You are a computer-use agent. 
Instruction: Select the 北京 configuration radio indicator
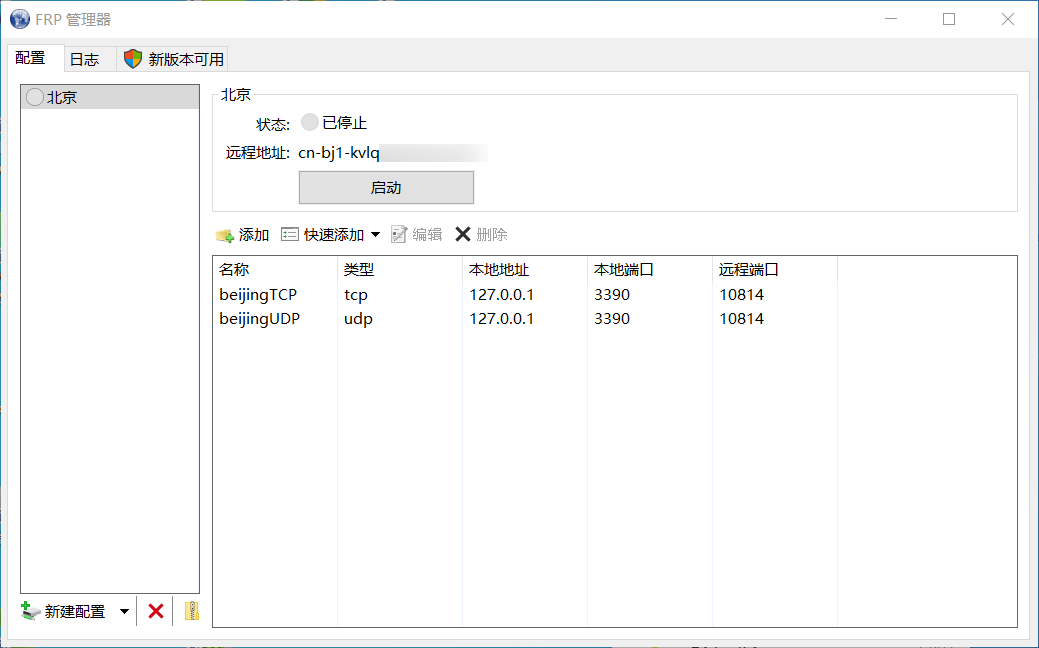tap(35, 97)
